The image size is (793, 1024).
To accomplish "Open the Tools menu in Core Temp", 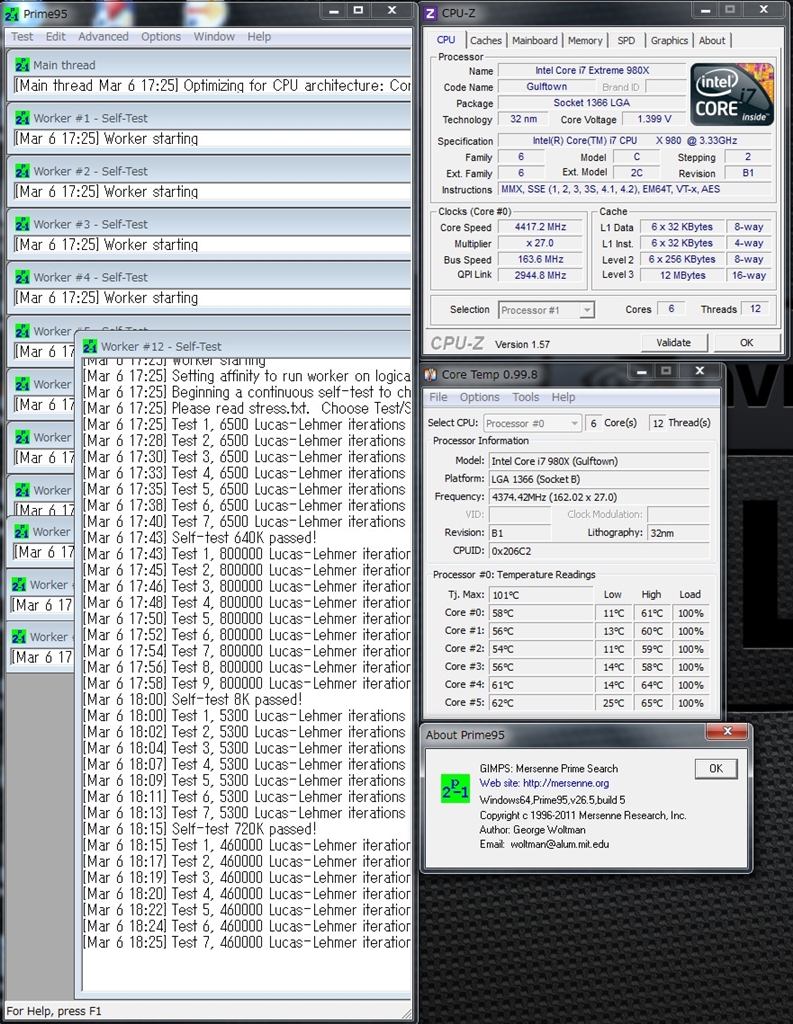I will click(525, 397).
